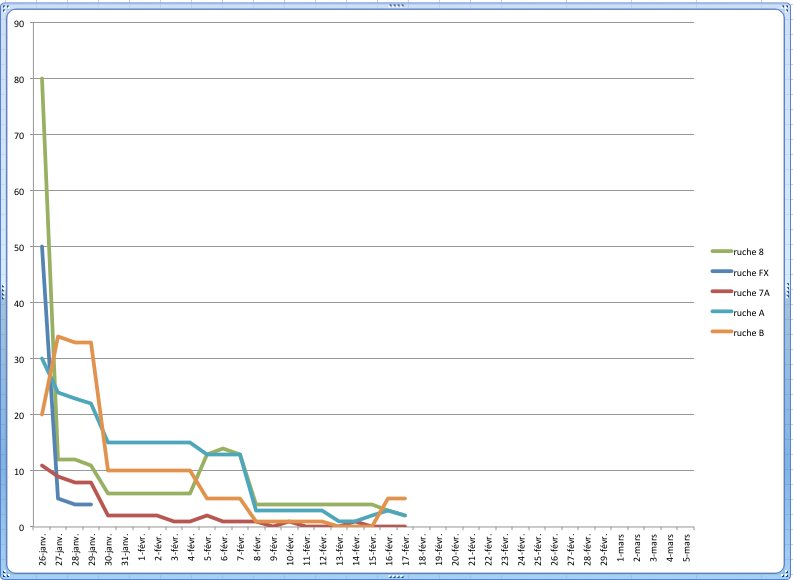The height and width of the screenshot is (580, 793).
Task: Click the green ruche 8 legend color marker
Action: pos(720,252)
